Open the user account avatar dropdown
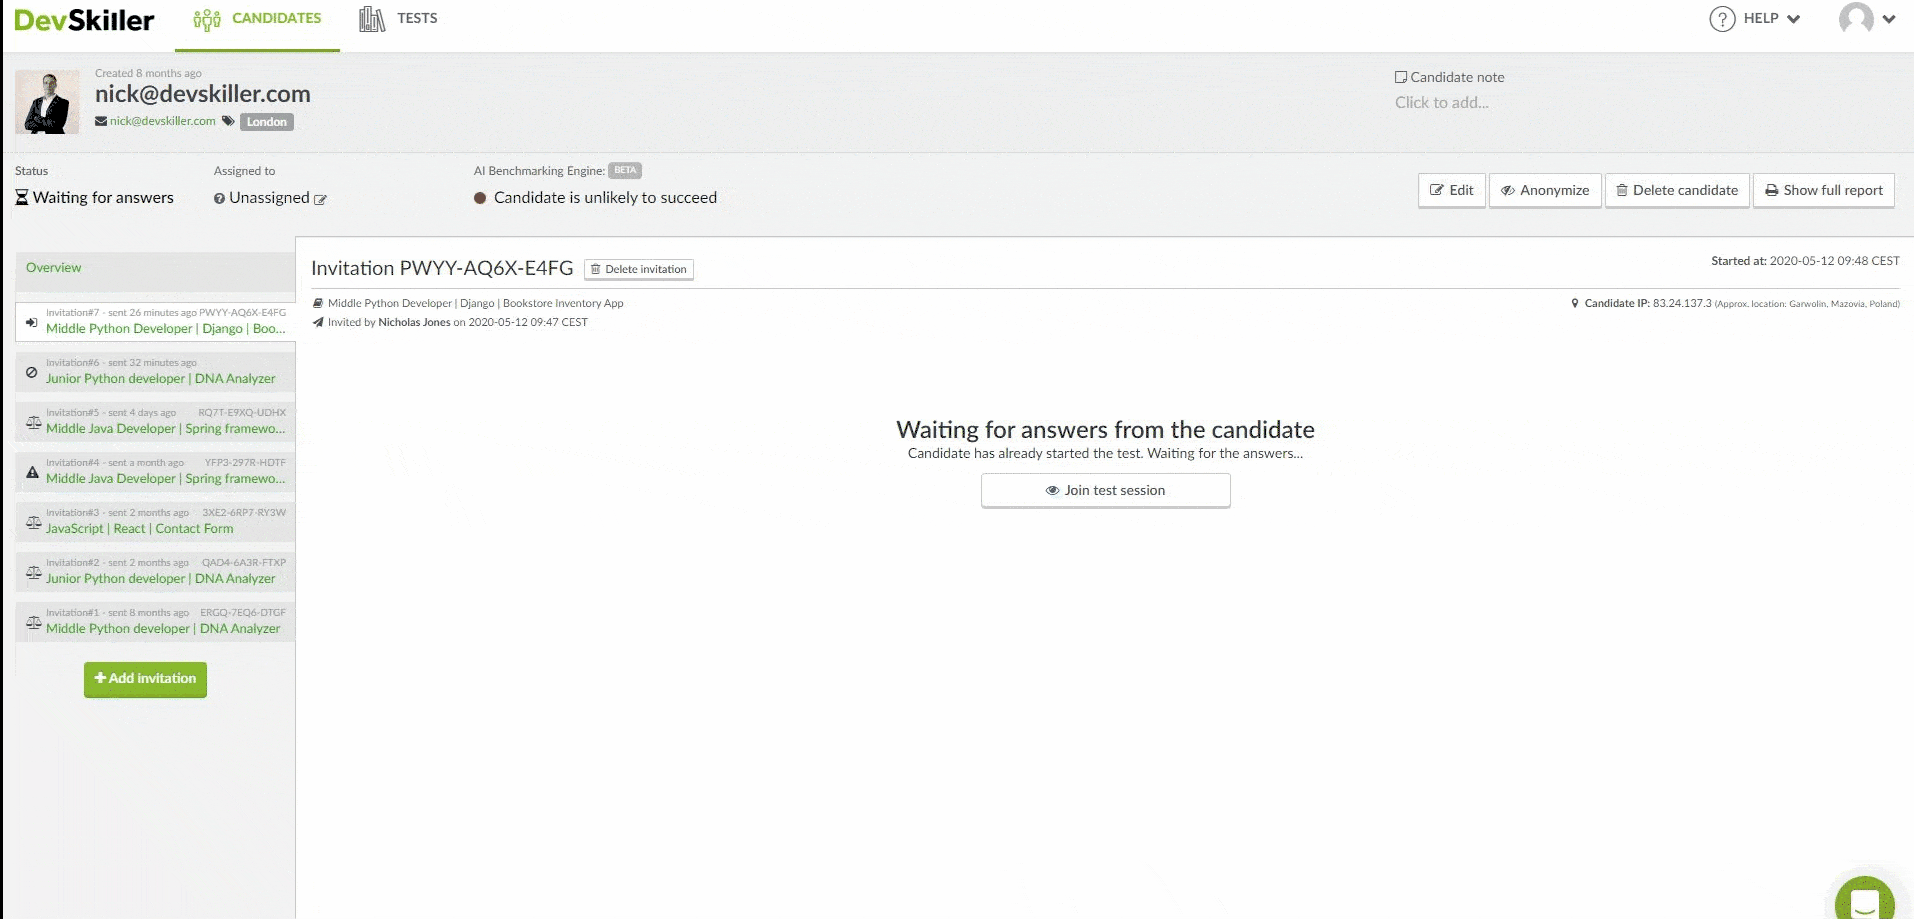This screenshot has height=919, width=1914. coord(1867,19)
